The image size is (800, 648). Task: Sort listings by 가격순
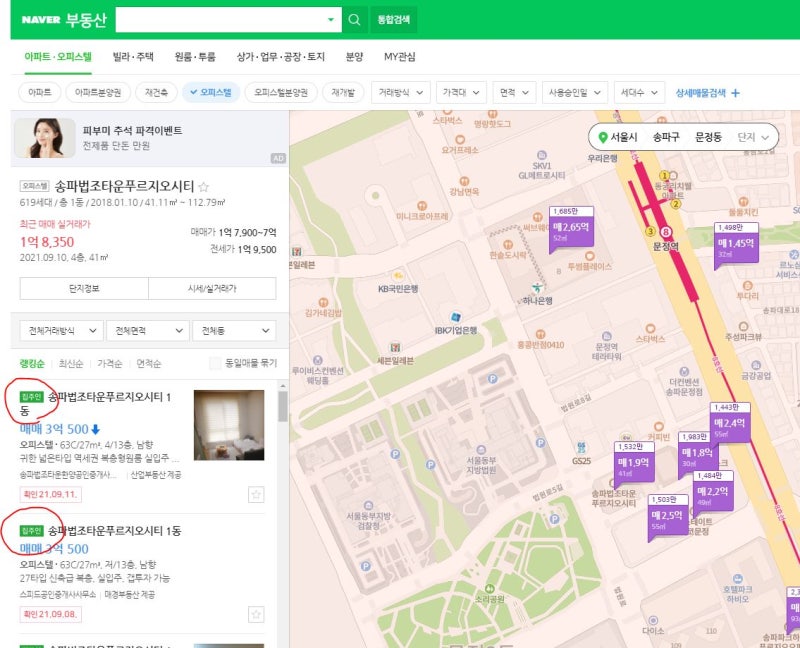[110, 363]
